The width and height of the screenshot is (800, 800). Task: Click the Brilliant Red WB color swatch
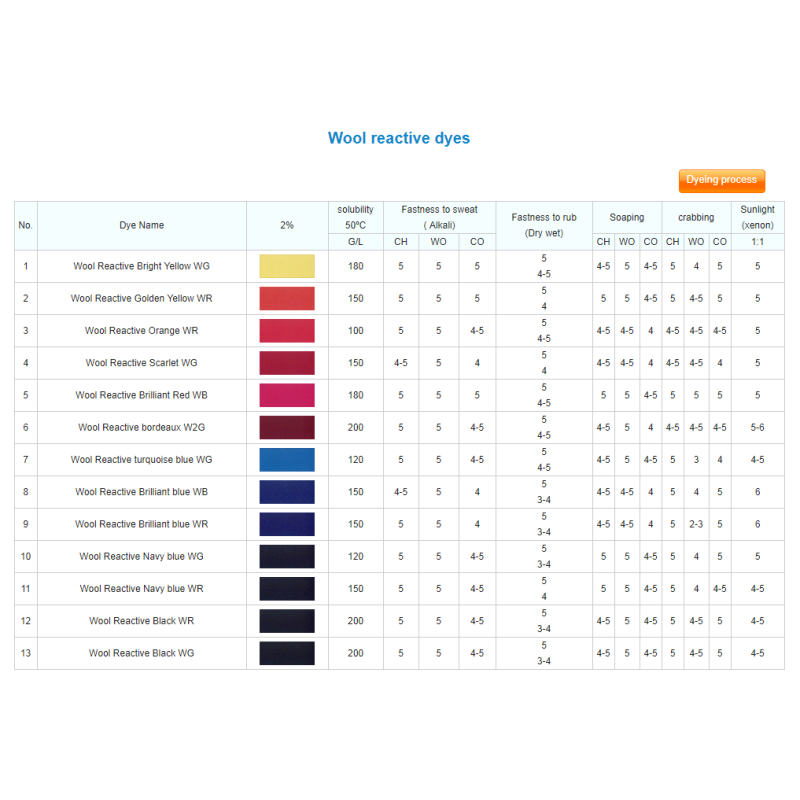coord(287,395)
